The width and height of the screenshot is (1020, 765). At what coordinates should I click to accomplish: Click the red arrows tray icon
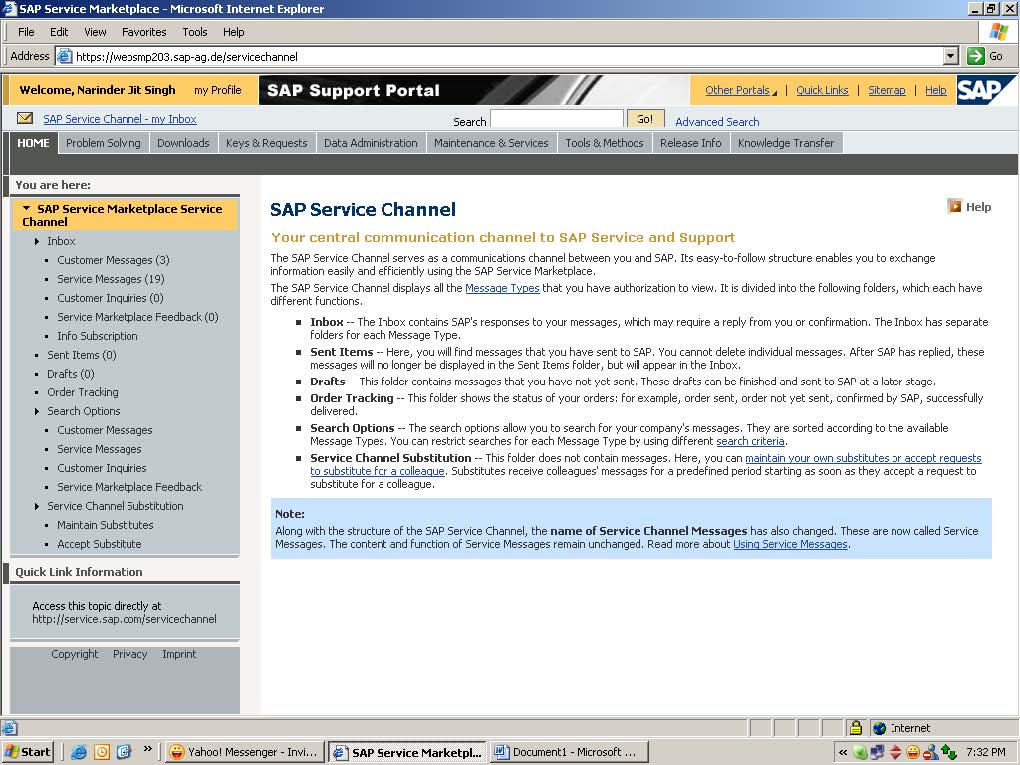coord(895,753)
